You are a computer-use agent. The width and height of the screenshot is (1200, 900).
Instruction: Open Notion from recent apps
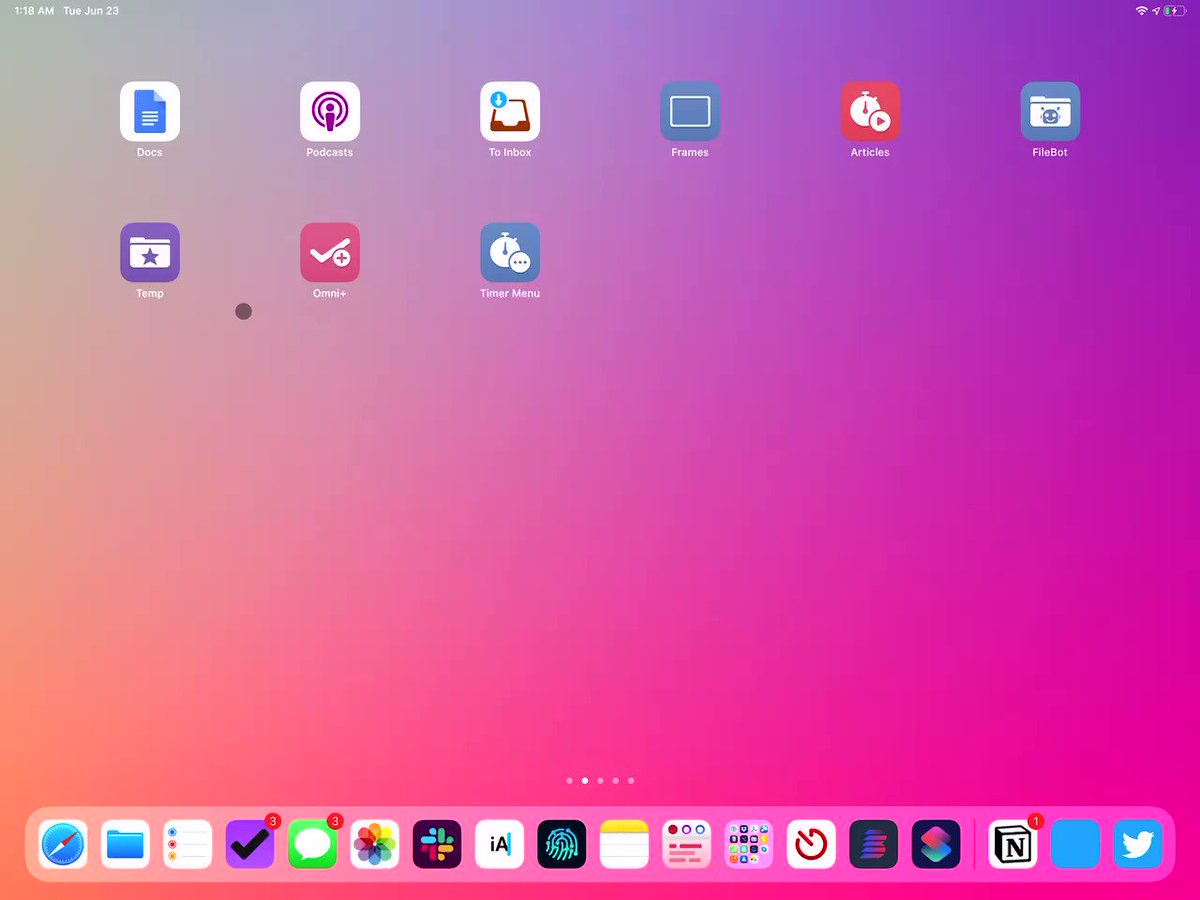click(x=1013, y=844)
